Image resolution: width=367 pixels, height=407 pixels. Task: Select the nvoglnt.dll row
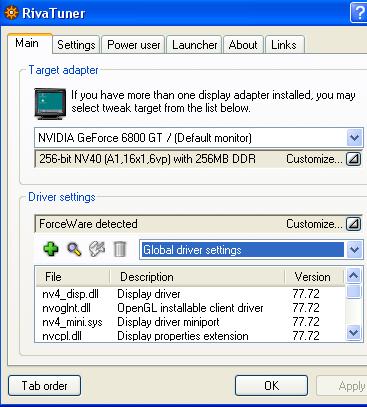point(190,308)
